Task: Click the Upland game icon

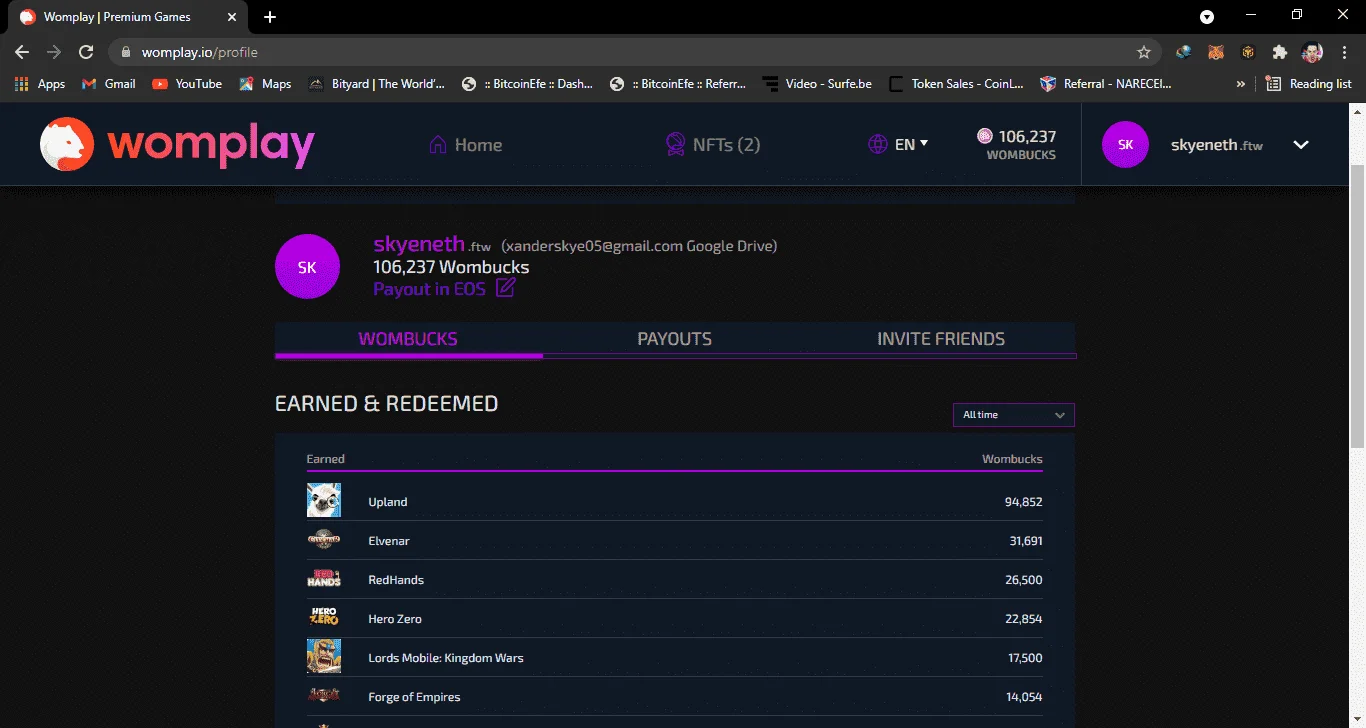Action: pyautogui.click(x=324, y=501)
